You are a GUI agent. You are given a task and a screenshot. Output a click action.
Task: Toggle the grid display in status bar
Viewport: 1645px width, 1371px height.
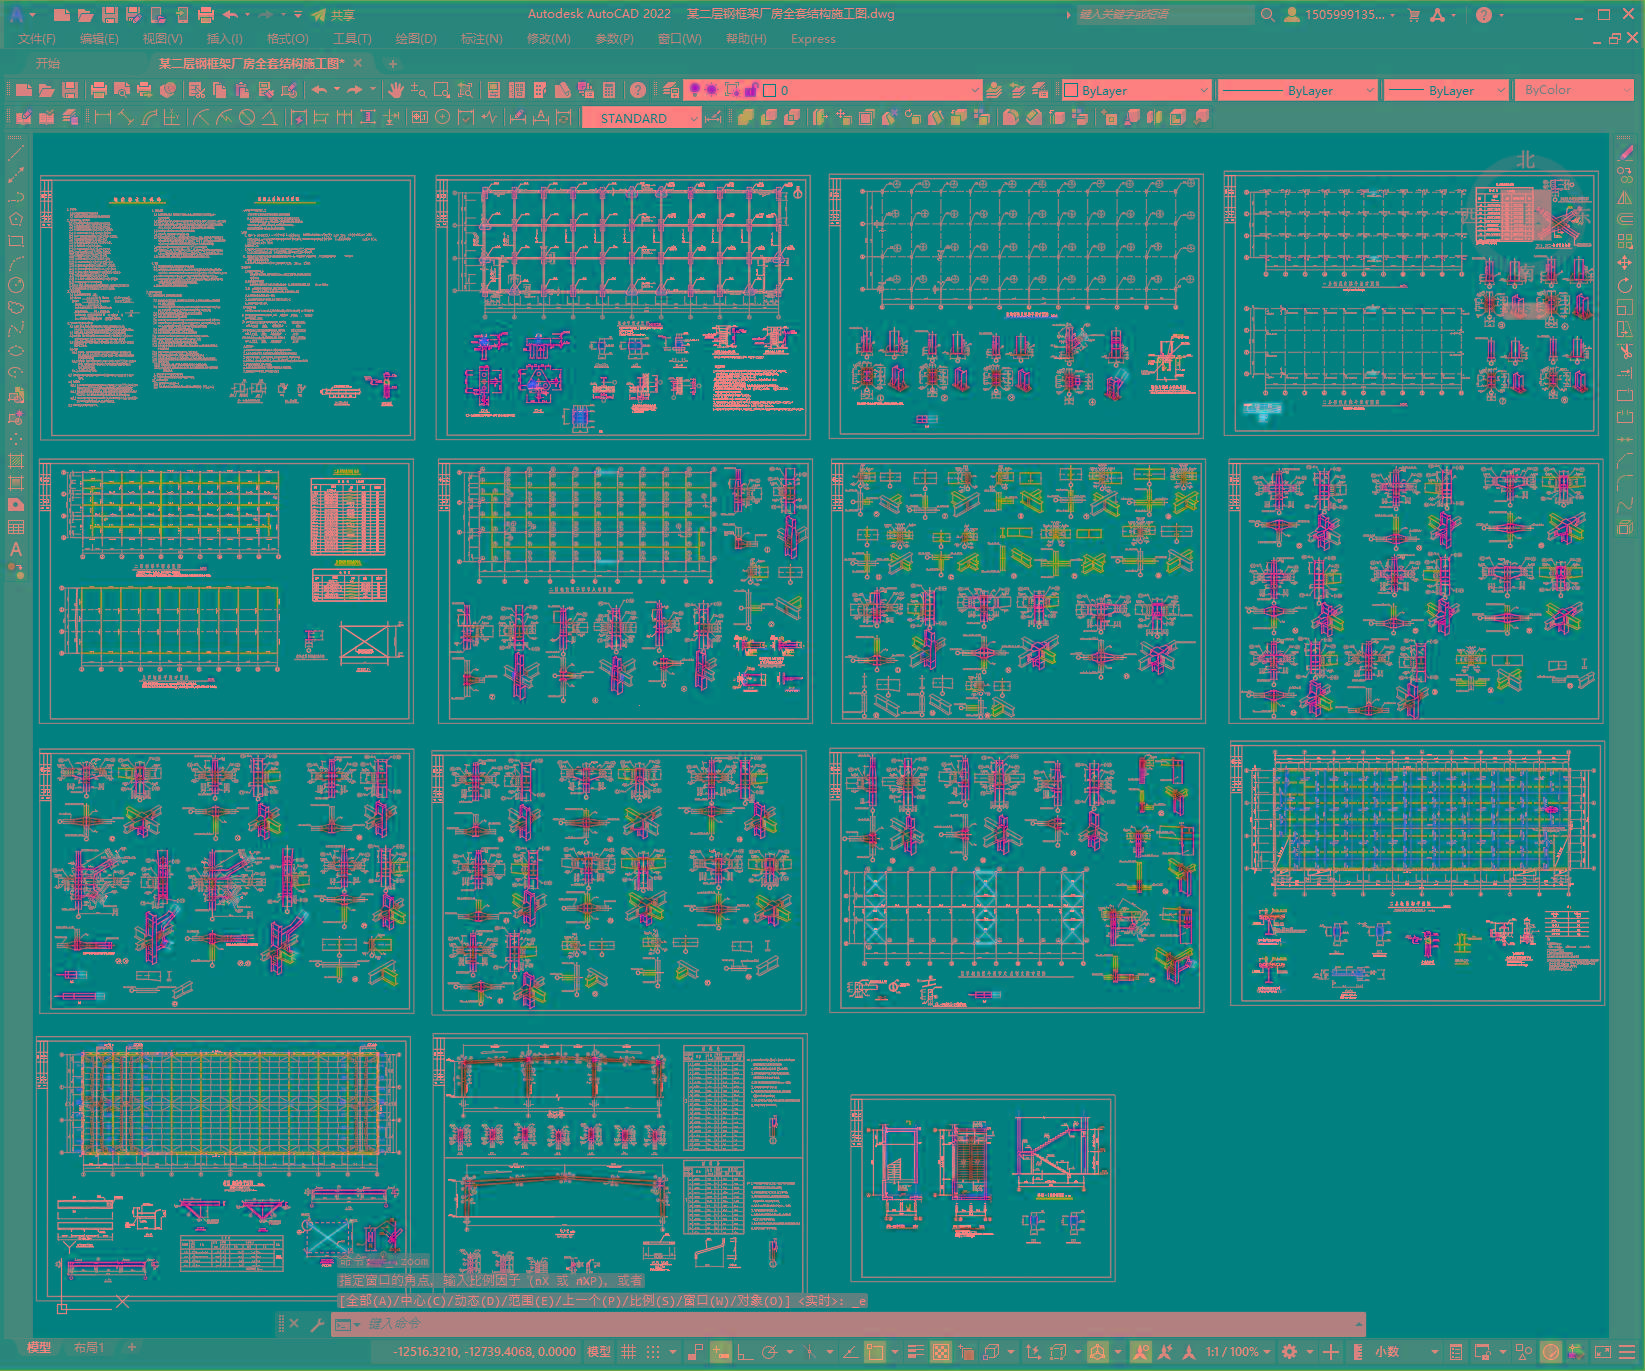tap(629, 1352)
